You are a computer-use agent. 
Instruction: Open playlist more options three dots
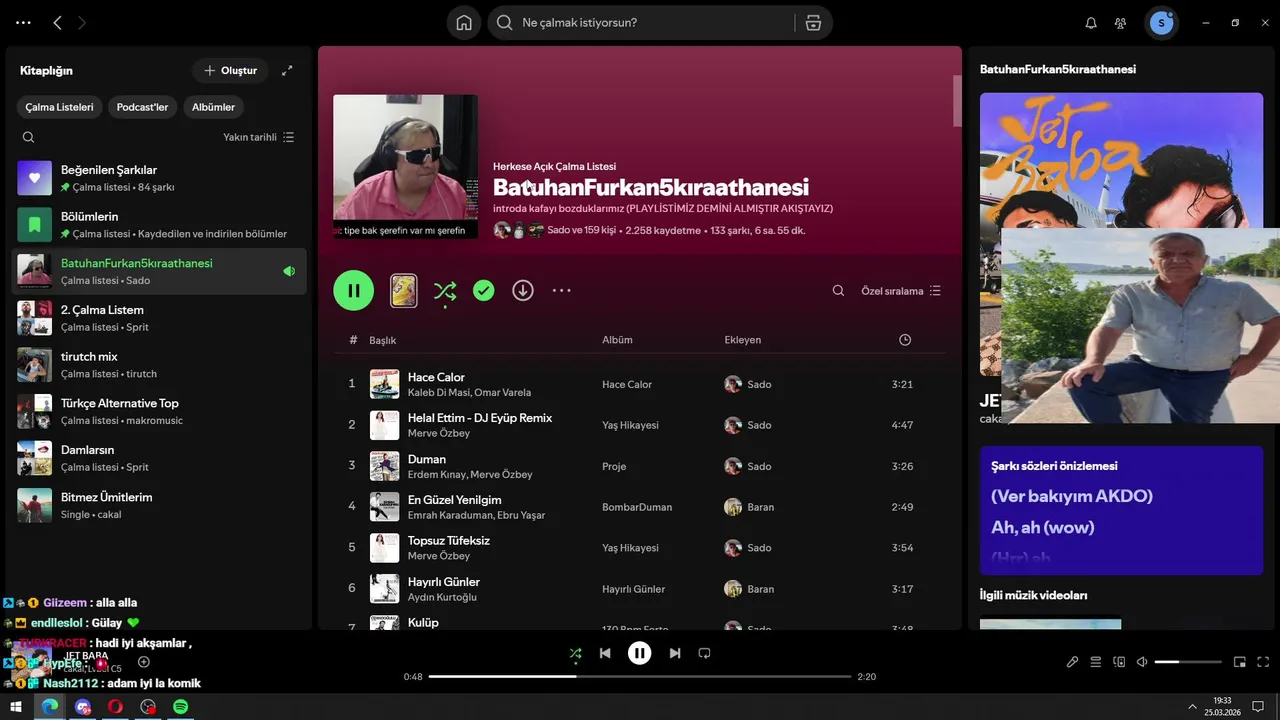[562, 291]
